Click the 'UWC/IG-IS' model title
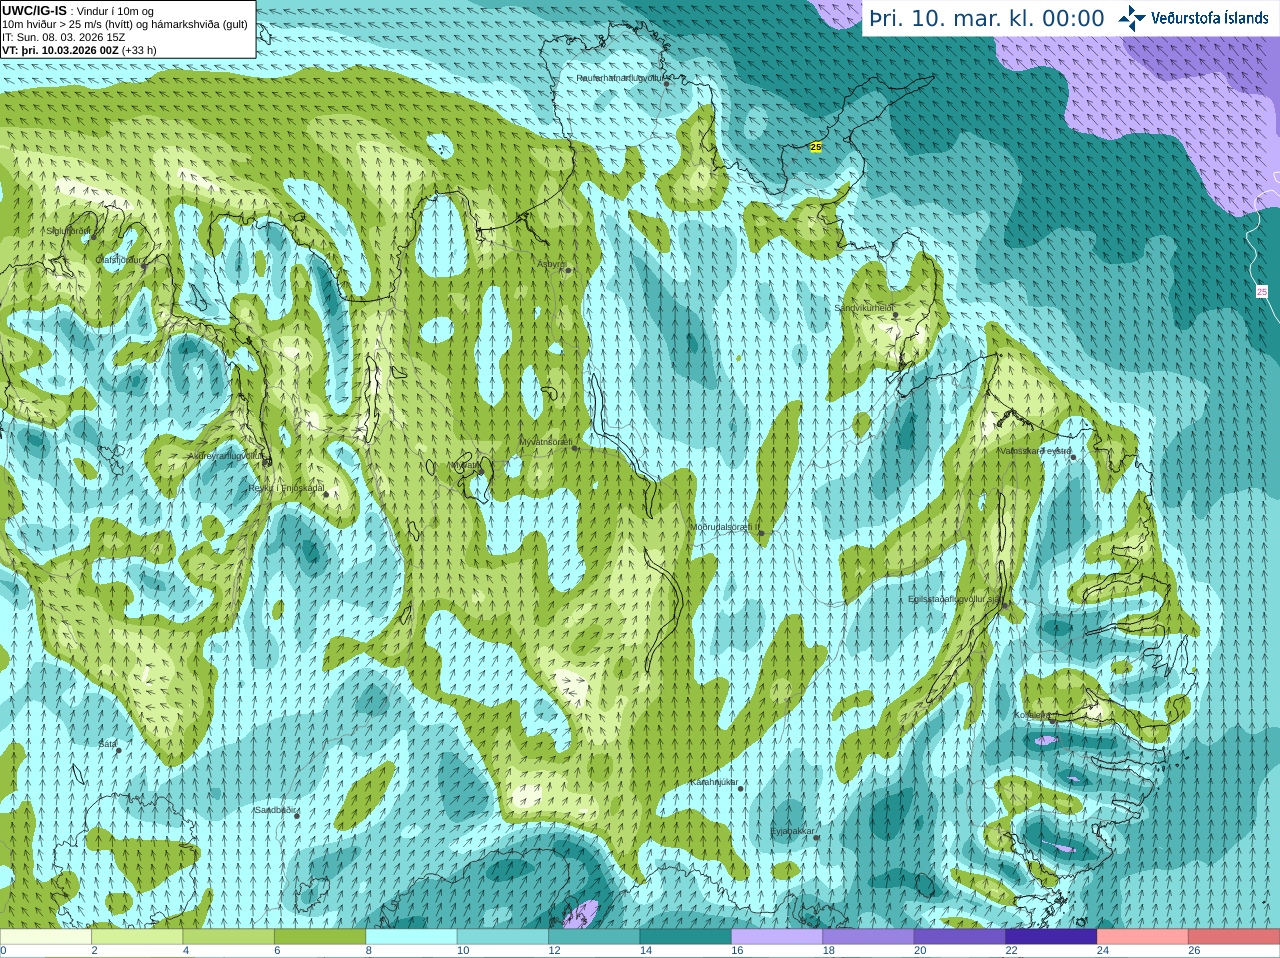This screenshot has width=1280, height=958. coord(34,10)
